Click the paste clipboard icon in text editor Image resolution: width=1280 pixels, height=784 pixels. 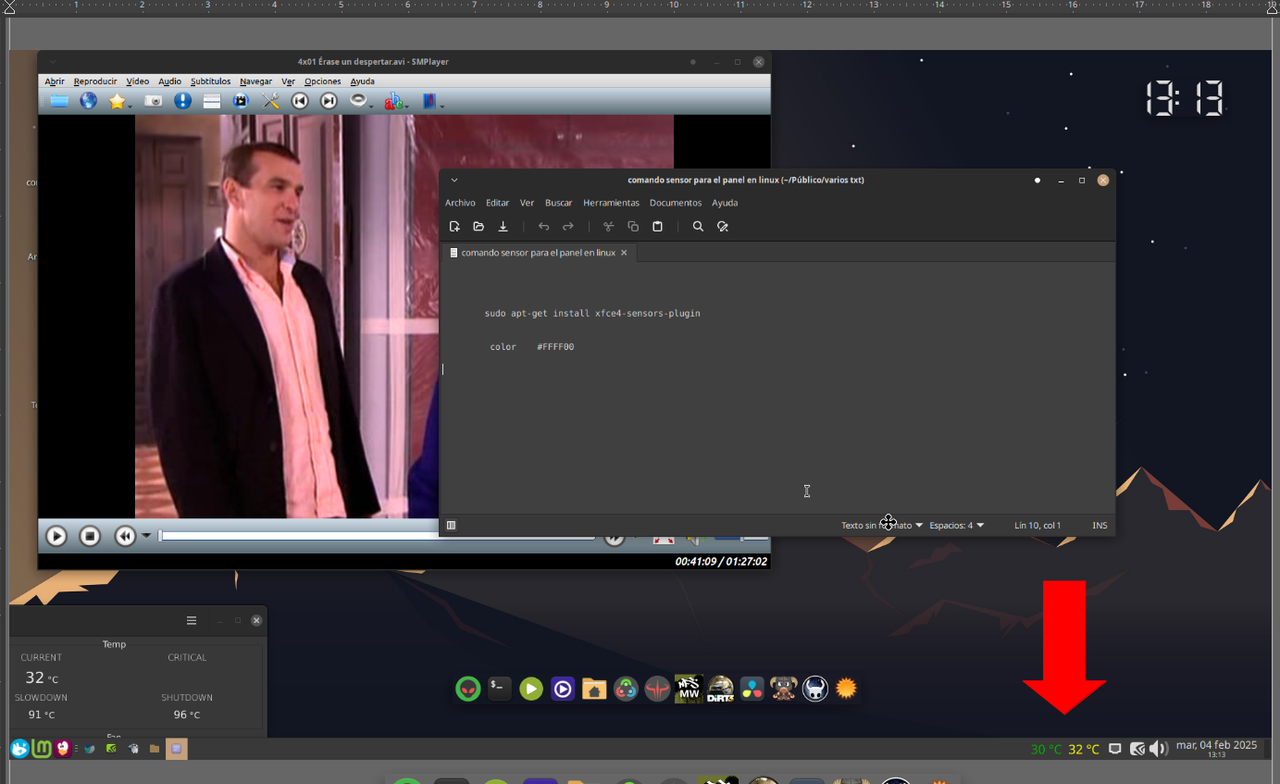pyautogui.click(x=657, y=227)
